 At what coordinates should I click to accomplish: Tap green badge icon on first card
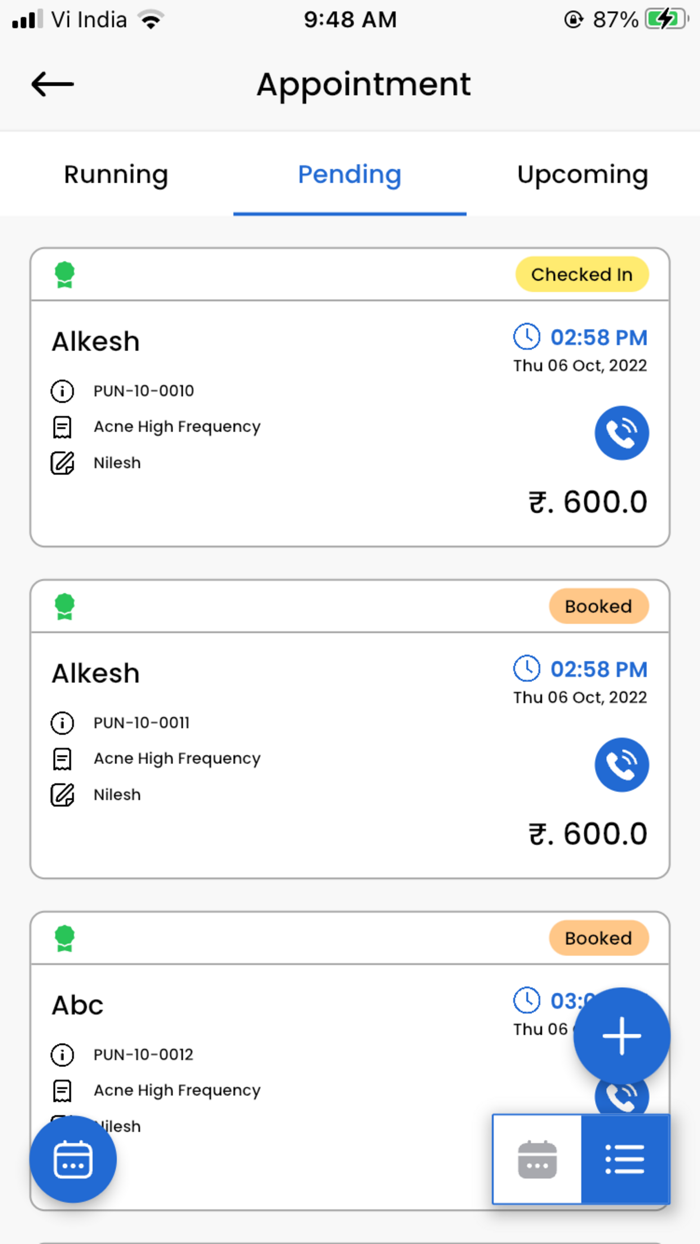[x=65, y=275]
